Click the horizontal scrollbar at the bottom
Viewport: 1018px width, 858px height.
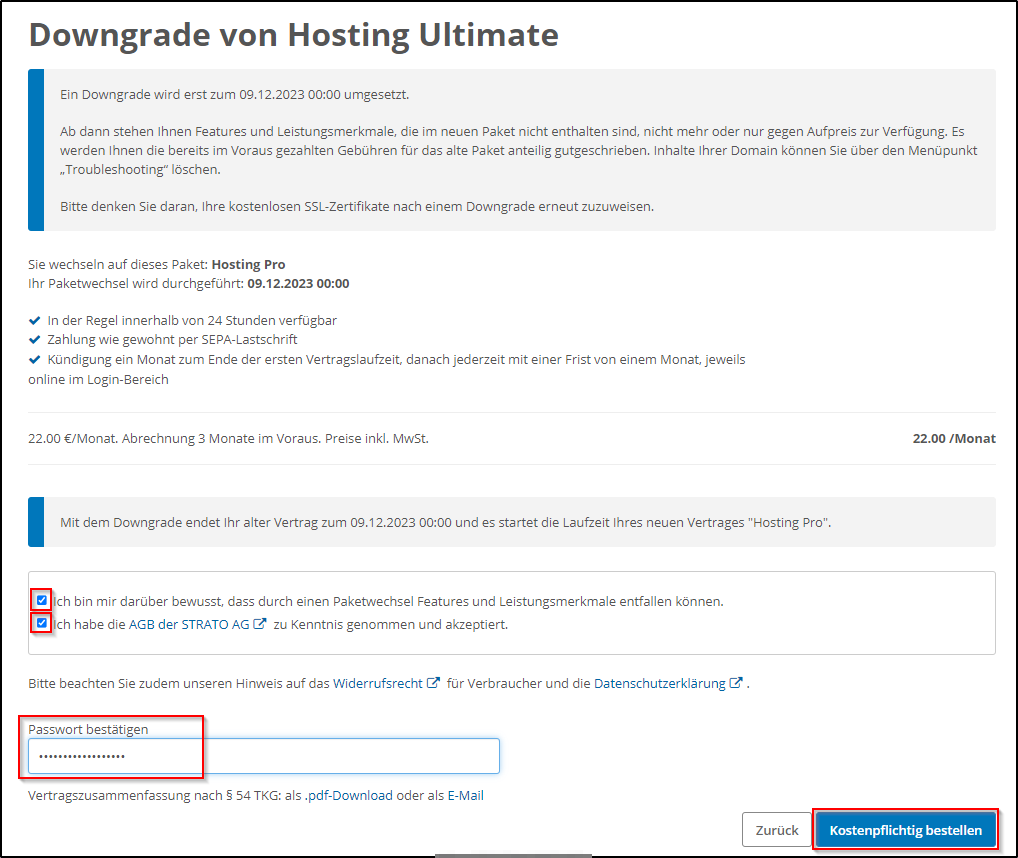tap(512, 855)
